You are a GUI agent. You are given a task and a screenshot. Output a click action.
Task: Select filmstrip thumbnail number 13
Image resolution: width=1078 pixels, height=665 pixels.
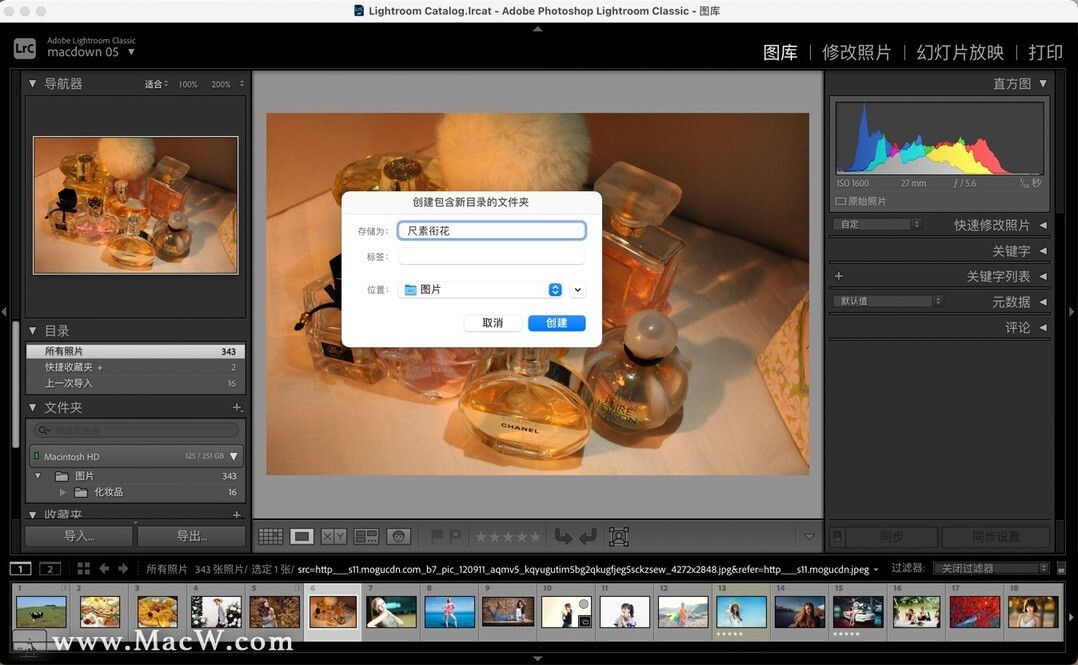pos(741,611)
